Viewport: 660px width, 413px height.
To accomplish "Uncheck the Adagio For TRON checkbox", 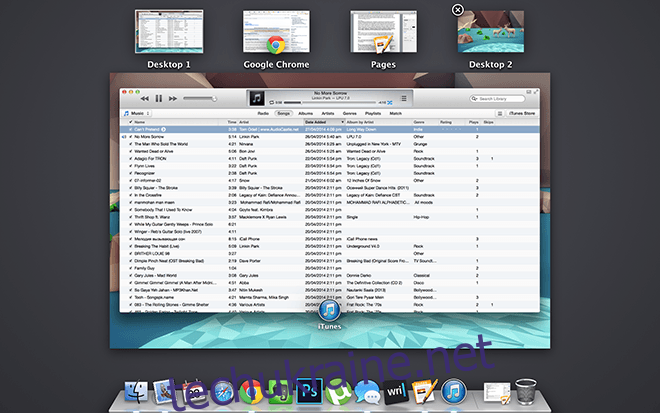I will (x=130, y=159).
